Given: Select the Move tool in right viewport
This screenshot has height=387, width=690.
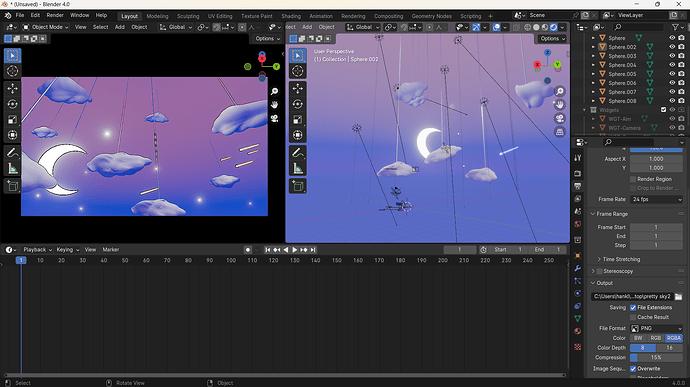Looking at the screenshot, I should pos(297,88).
